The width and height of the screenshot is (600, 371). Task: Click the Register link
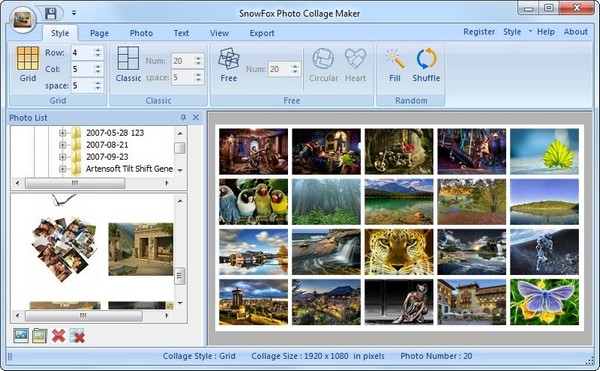point(479,32)
